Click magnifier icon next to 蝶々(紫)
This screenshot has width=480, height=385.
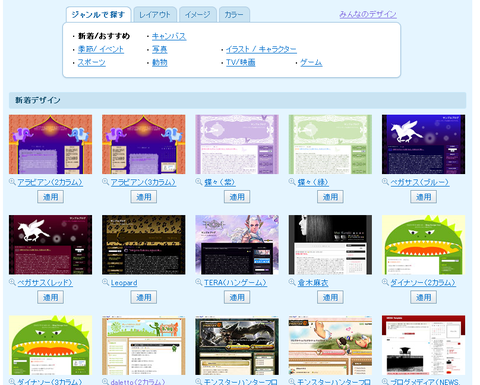tap(199, 182)
